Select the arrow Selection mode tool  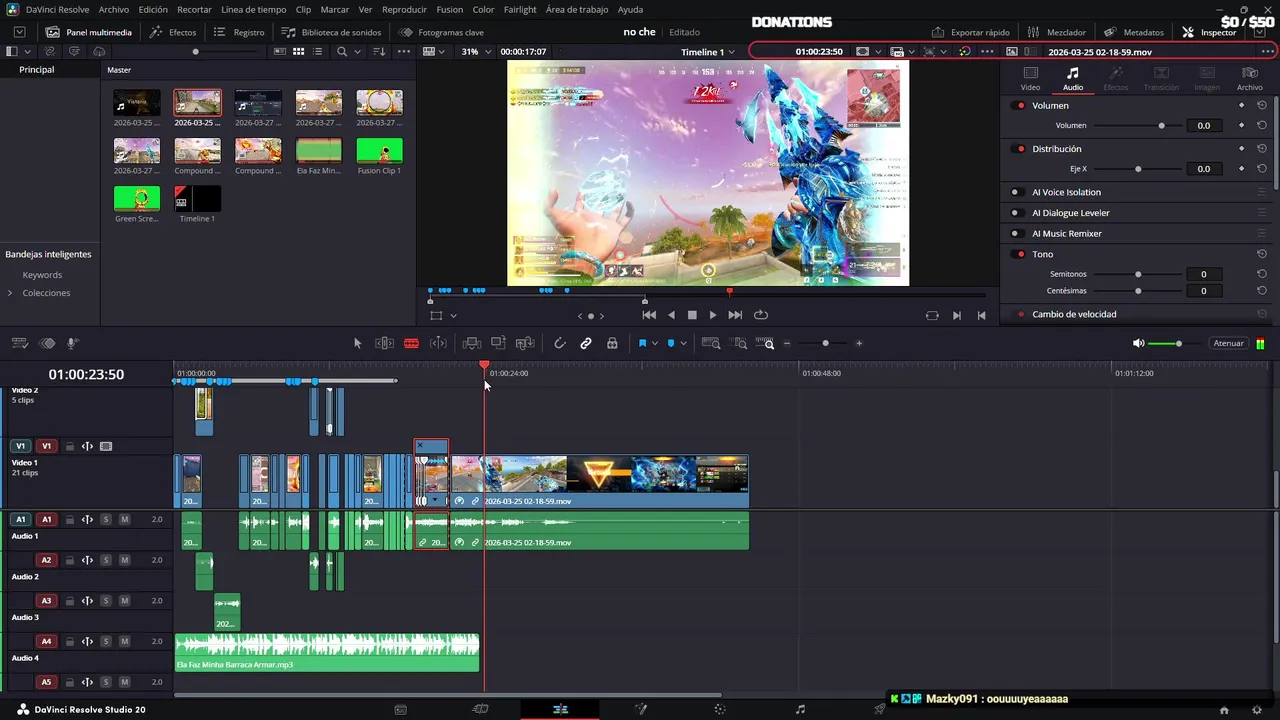tap(357, 343)
